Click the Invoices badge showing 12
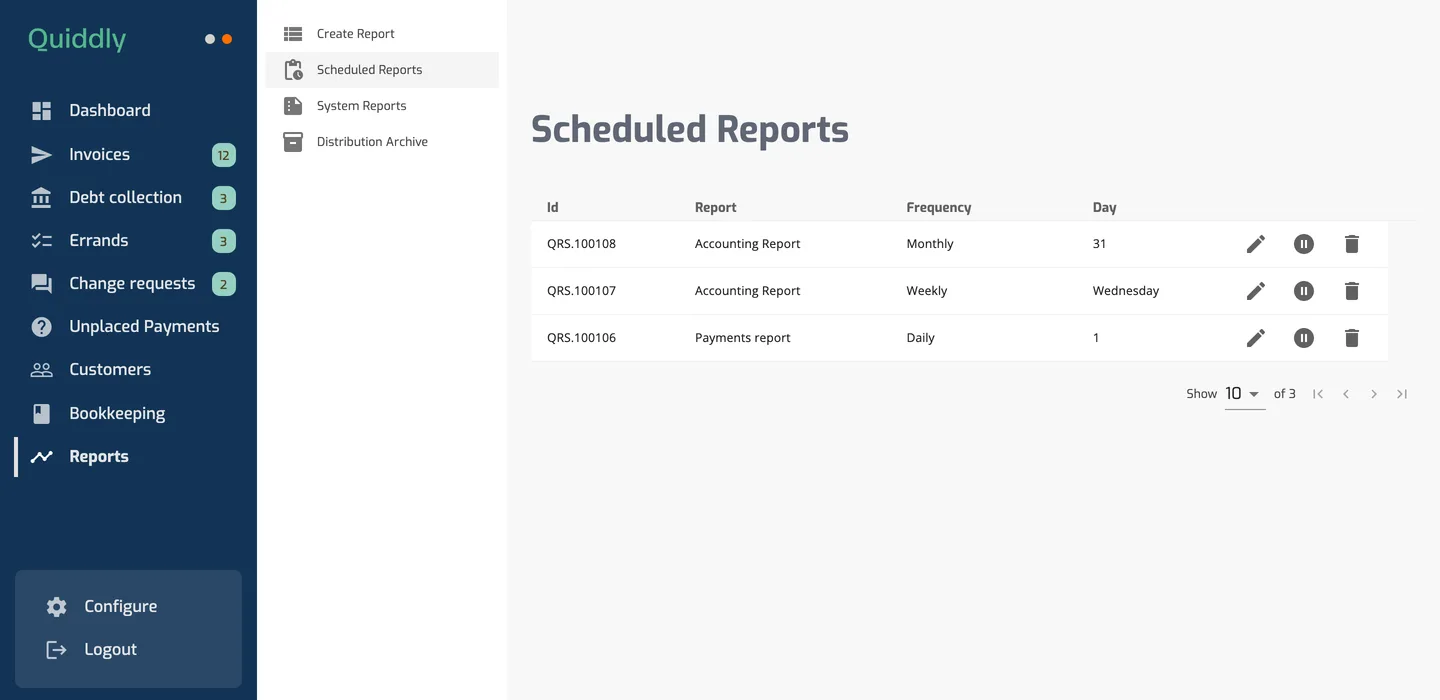This screenshot has height=700, width=1440. click(224, 155)
